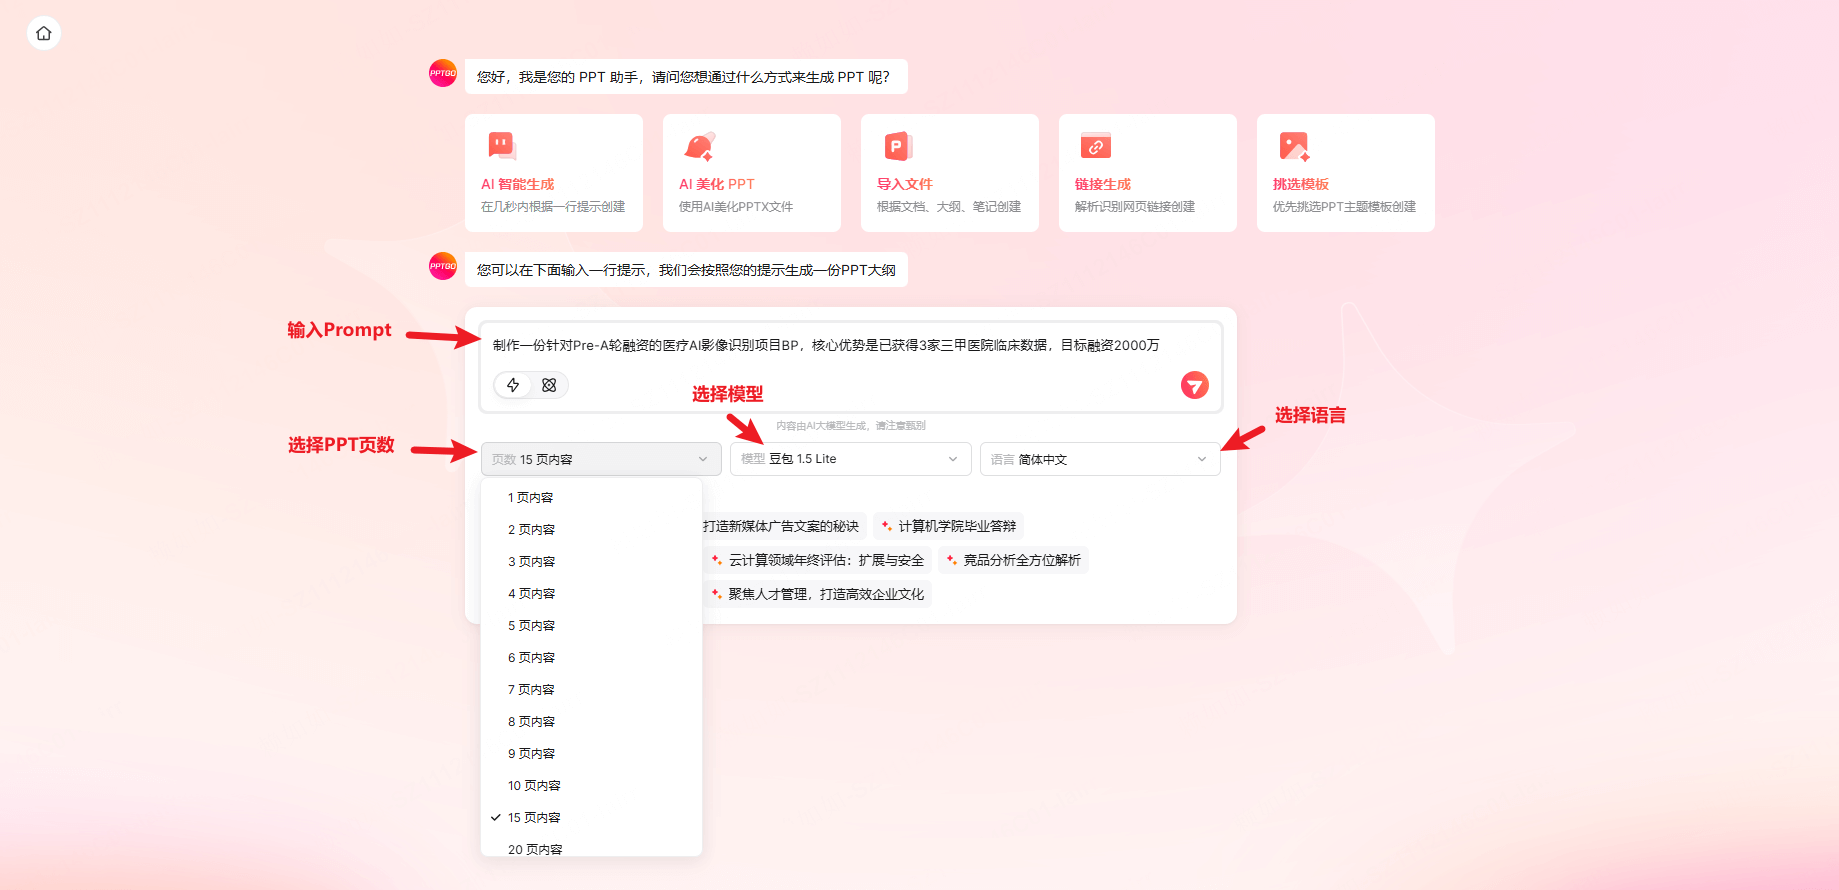Click the 挑选模板 image icon

1294,146
